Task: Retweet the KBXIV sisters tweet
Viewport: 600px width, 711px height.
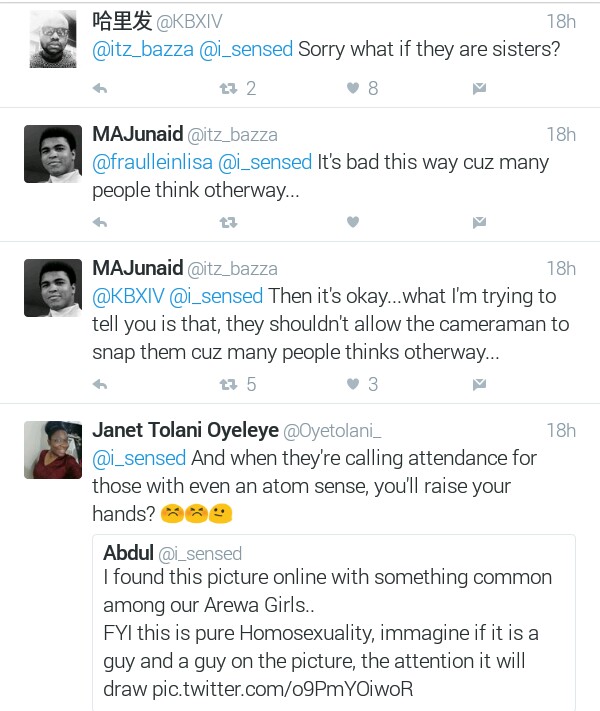Action: 228,89
